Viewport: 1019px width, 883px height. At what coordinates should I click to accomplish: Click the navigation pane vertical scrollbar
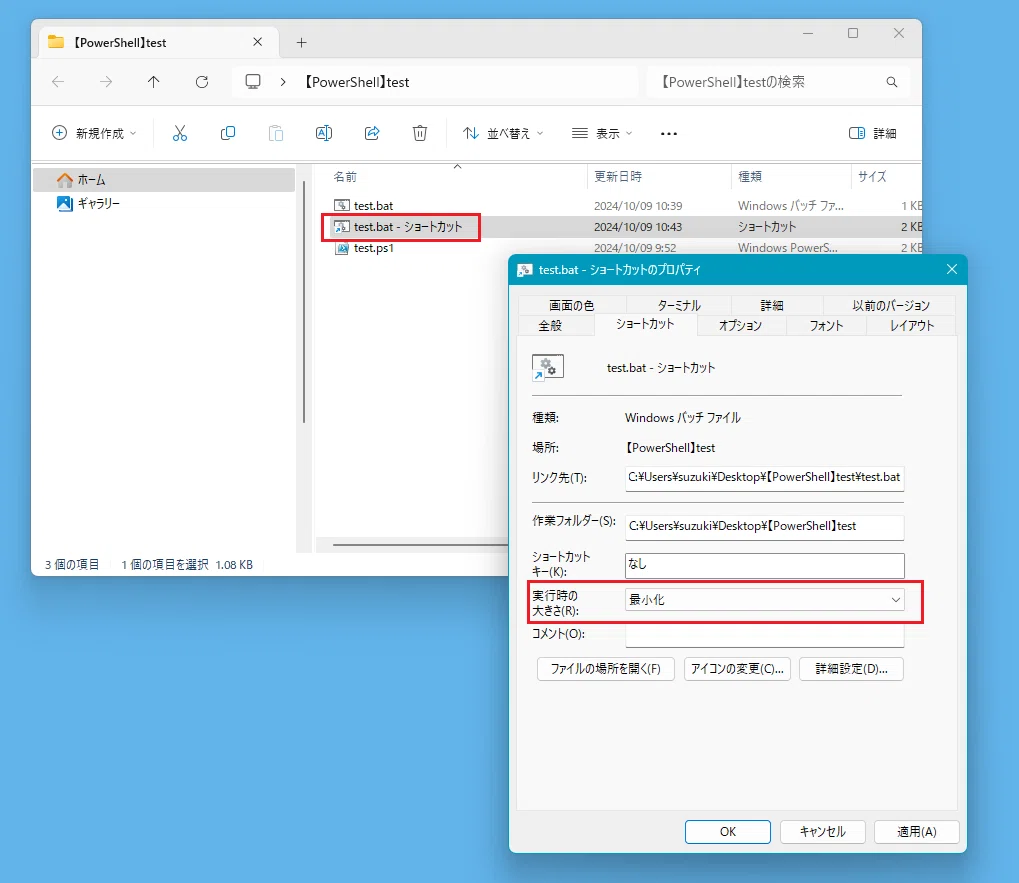[x=303, y=301]
